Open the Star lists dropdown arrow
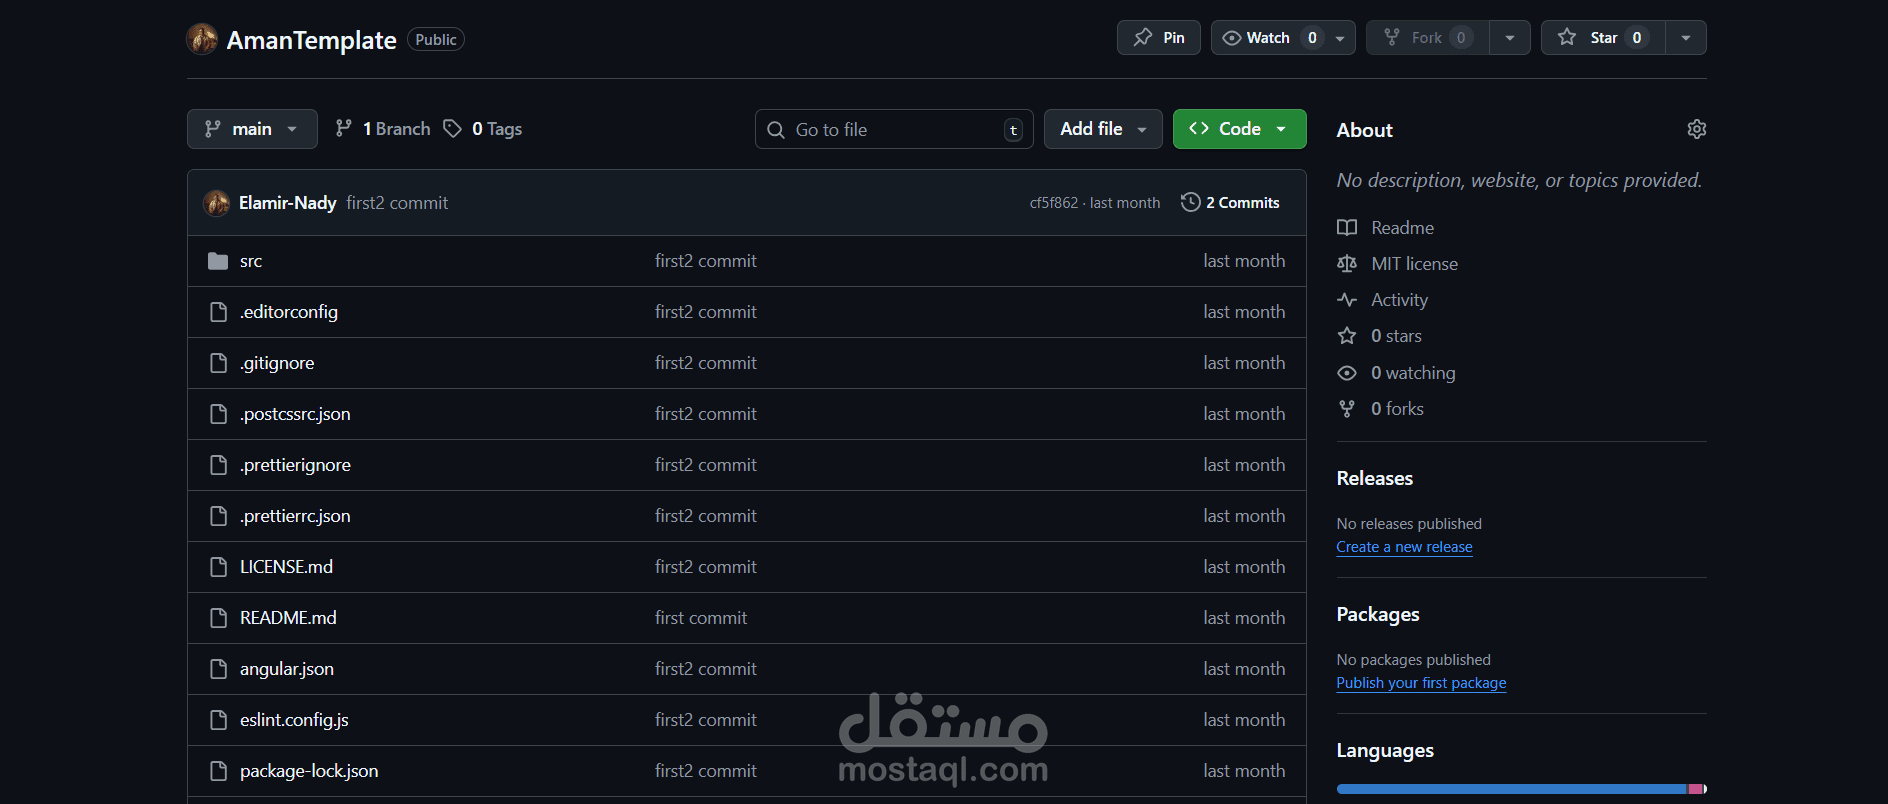This screenshot has height=804, width=1888. coord(1686,38)
